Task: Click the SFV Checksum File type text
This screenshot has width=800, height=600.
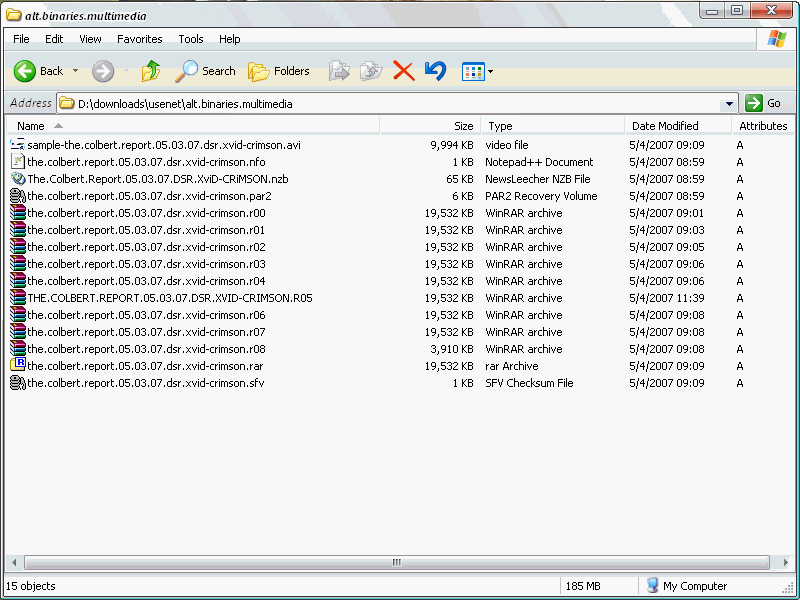Action: click(529, 383)
